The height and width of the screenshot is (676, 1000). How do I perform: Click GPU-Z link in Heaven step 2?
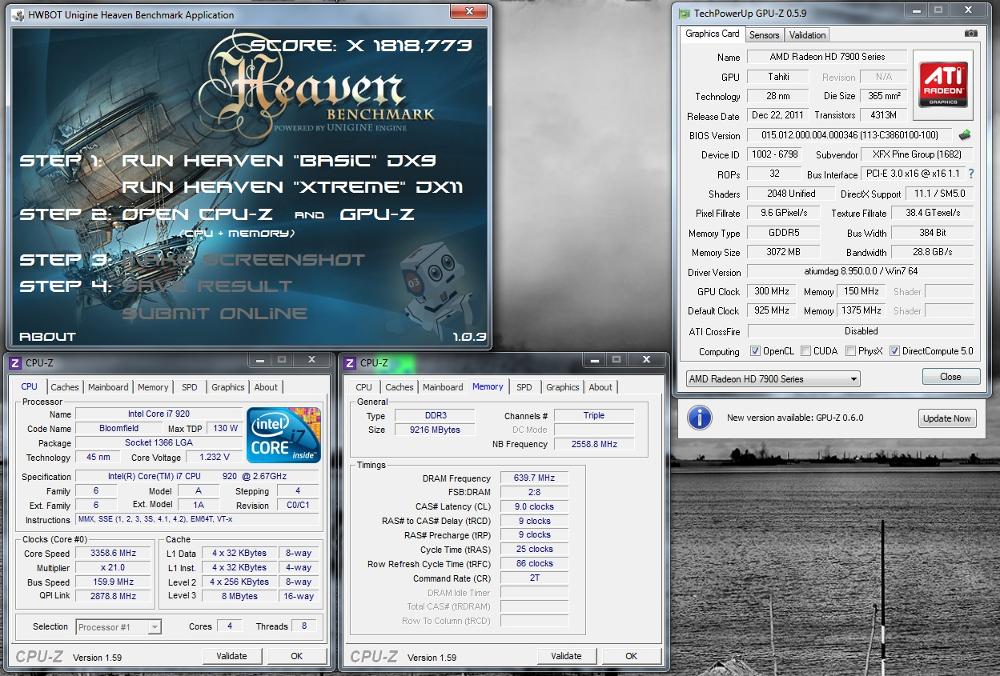[378, 214]
